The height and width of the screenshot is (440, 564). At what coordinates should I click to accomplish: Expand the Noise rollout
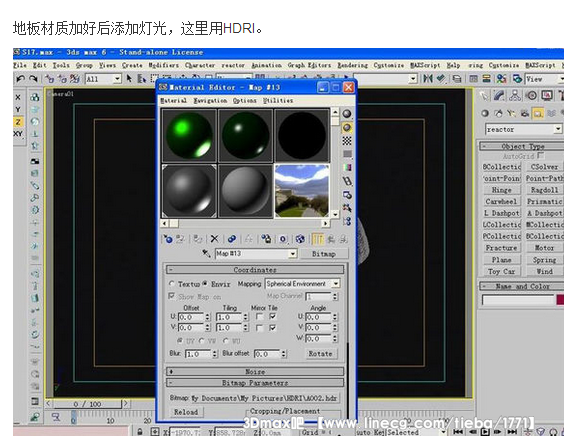[x=255, y=371]
